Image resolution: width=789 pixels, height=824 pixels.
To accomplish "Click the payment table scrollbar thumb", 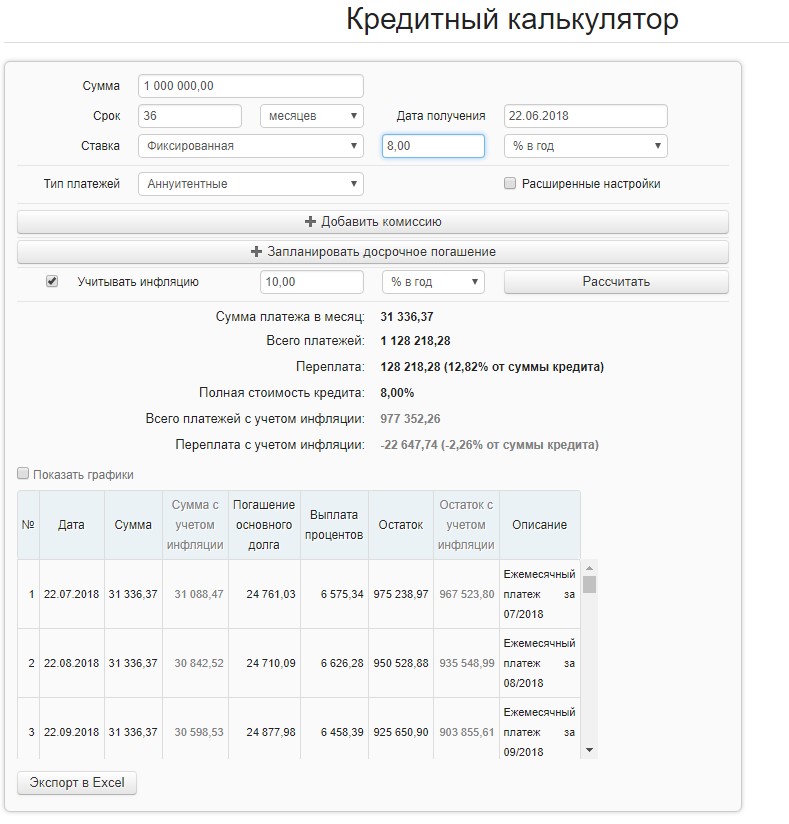I will click(x=589, y=584).
